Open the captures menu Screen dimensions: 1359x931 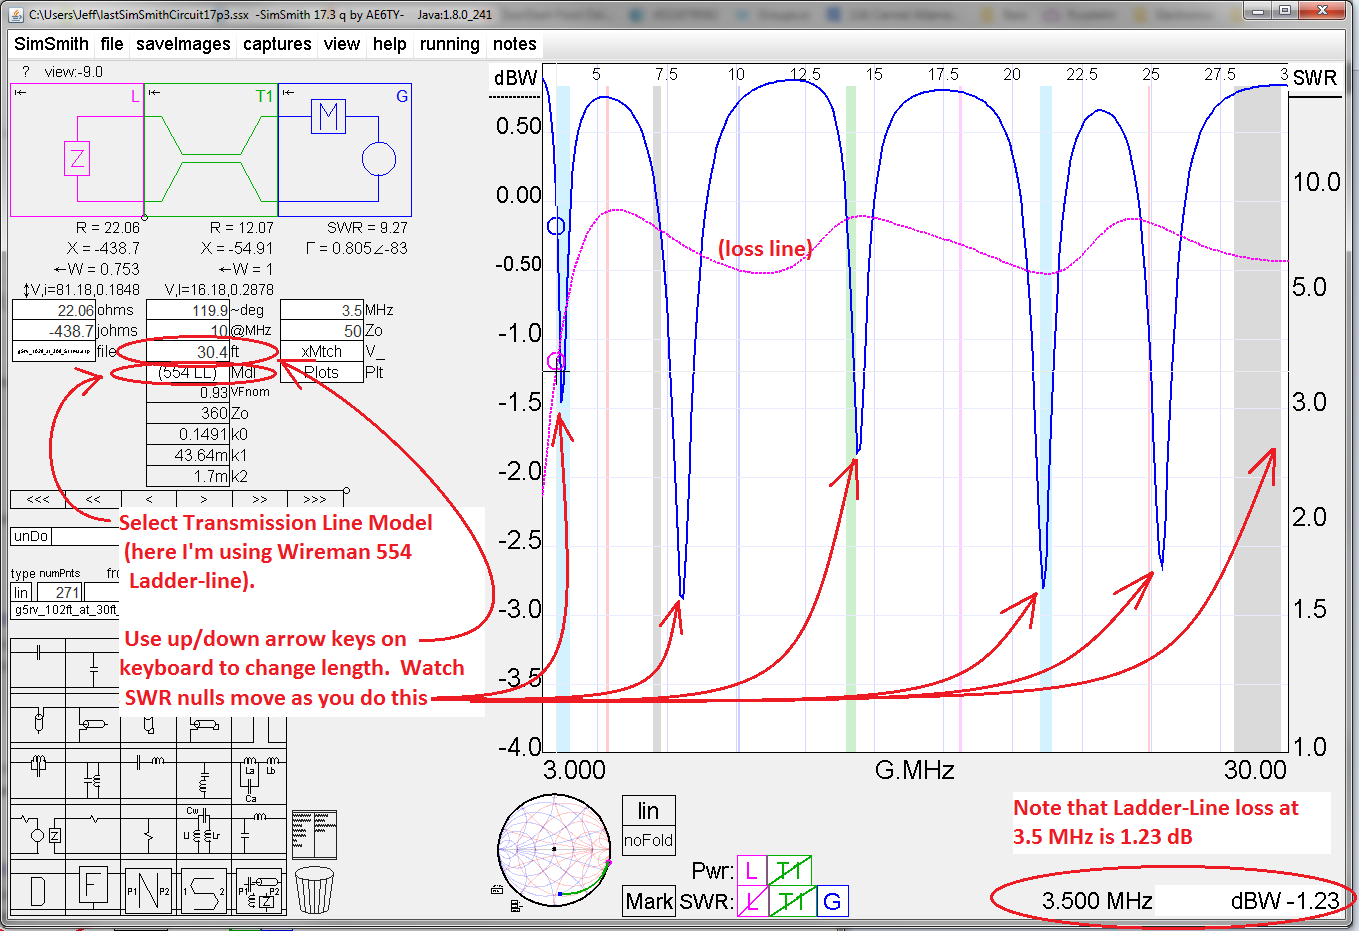pos(276,44)
